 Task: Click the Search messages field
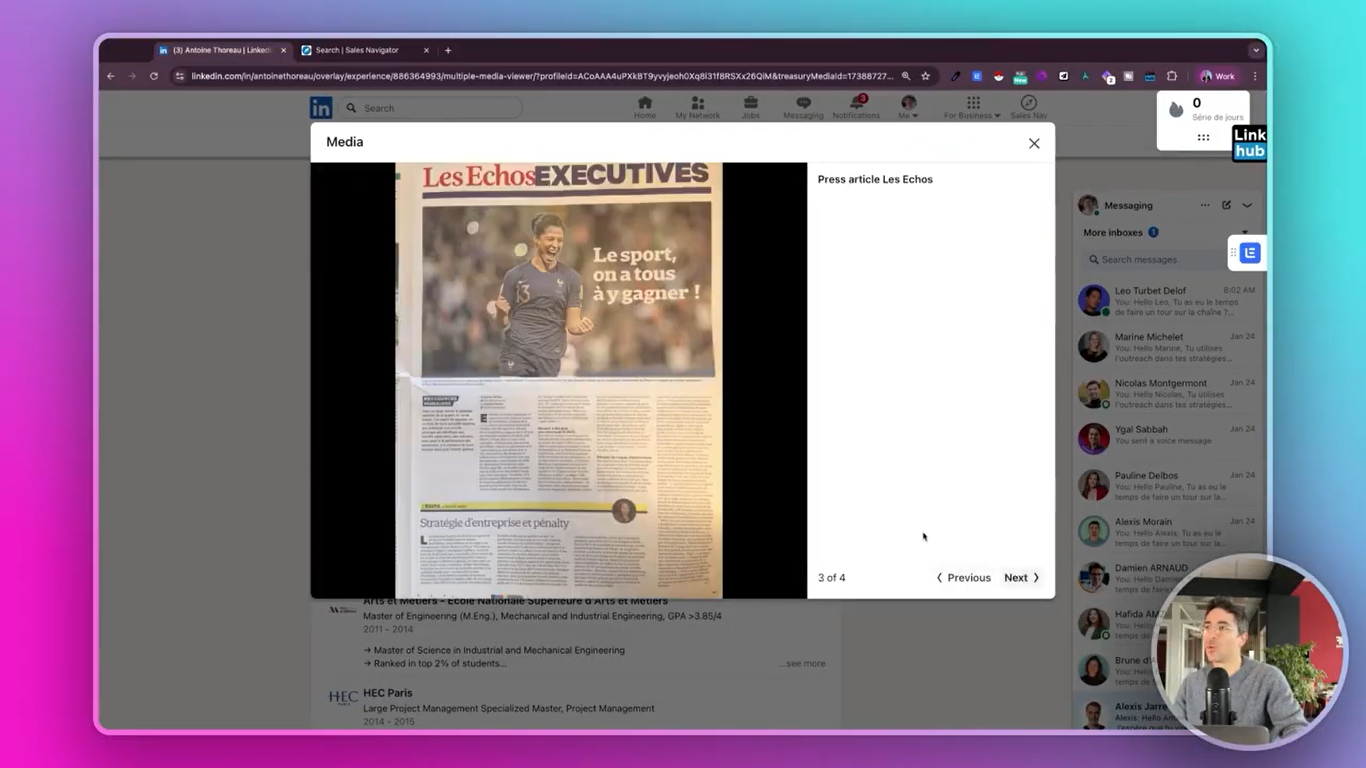click(1160, 260)
